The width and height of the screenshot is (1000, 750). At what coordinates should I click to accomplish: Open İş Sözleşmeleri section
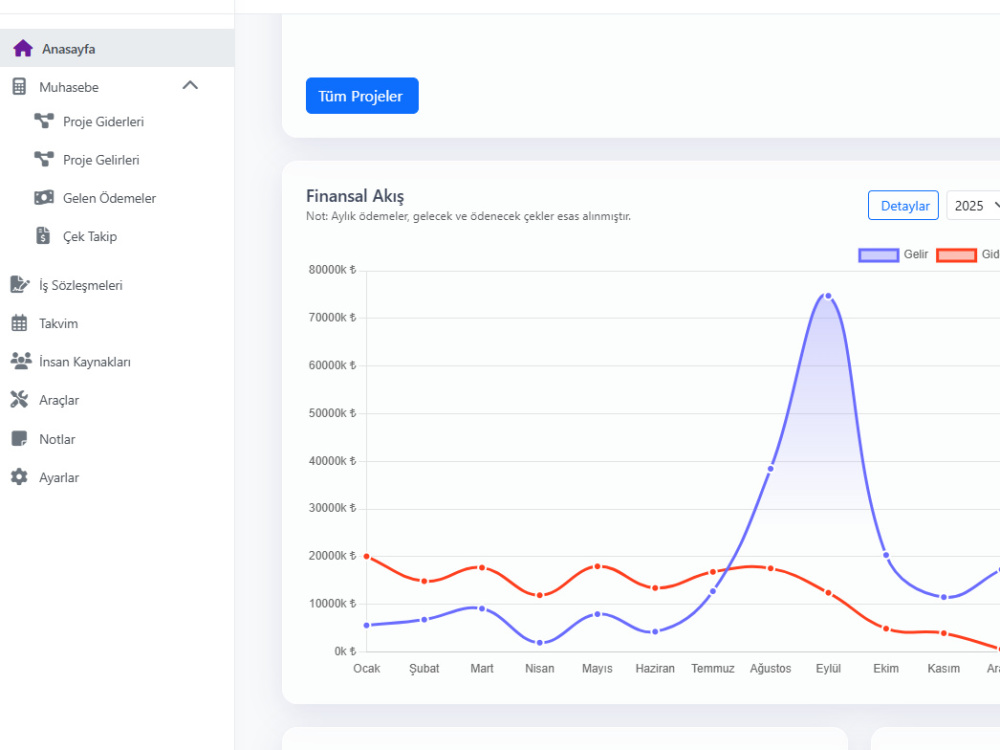click(x=81, y=285)
